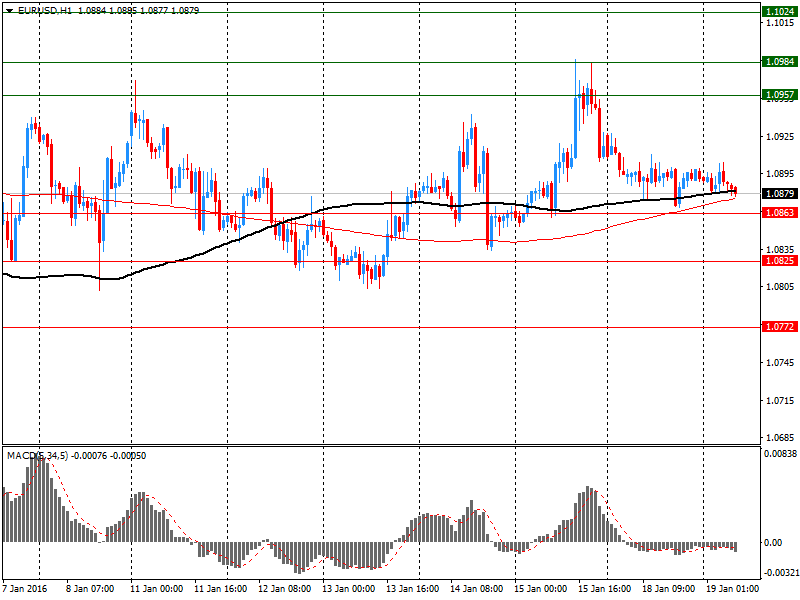
Task: Click the 8 Jan 07:00 time label
Action: click(x=90, y=589)
